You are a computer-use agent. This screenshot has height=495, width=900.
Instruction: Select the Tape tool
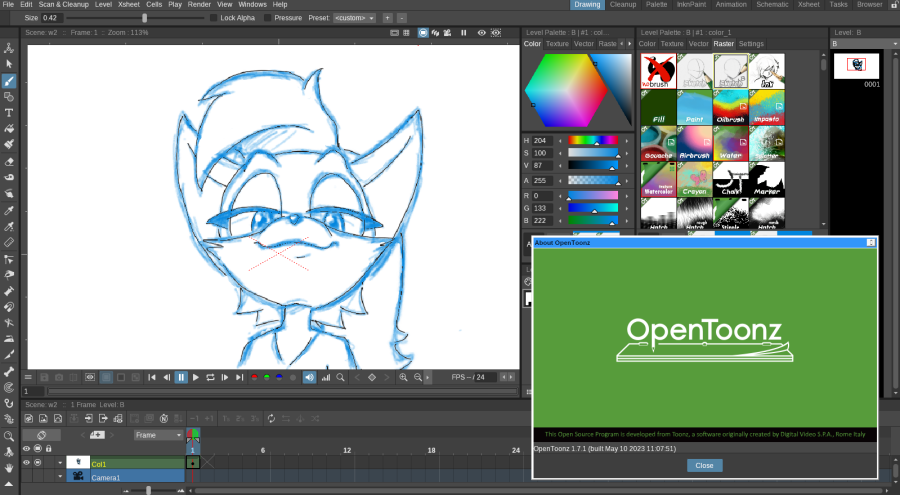point(9,177)
